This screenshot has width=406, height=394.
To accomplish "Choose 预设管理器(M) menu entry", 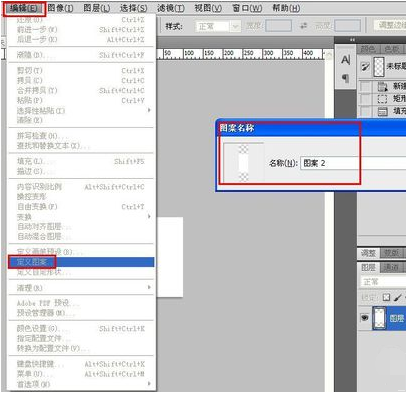I will 81,313.
